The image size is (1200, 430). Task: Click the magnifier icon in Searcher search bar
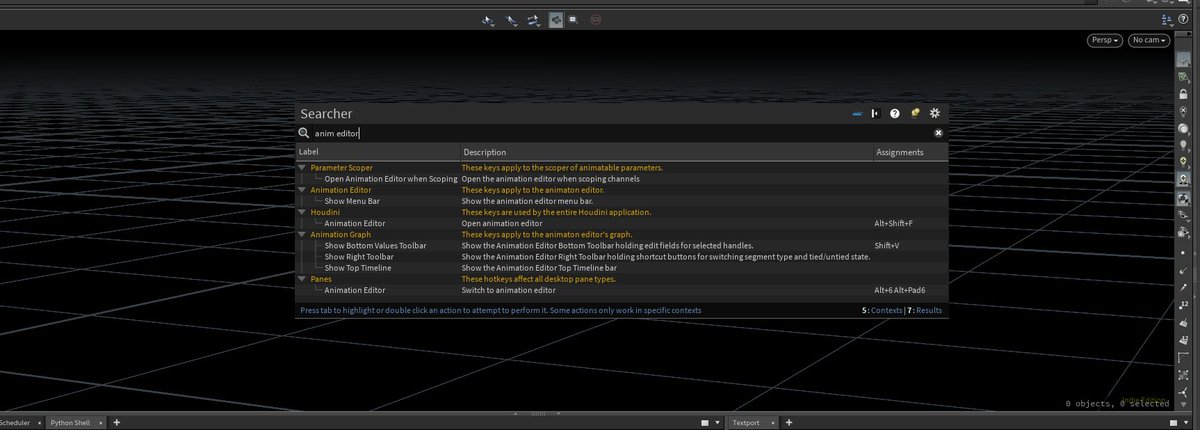point(304,132)
